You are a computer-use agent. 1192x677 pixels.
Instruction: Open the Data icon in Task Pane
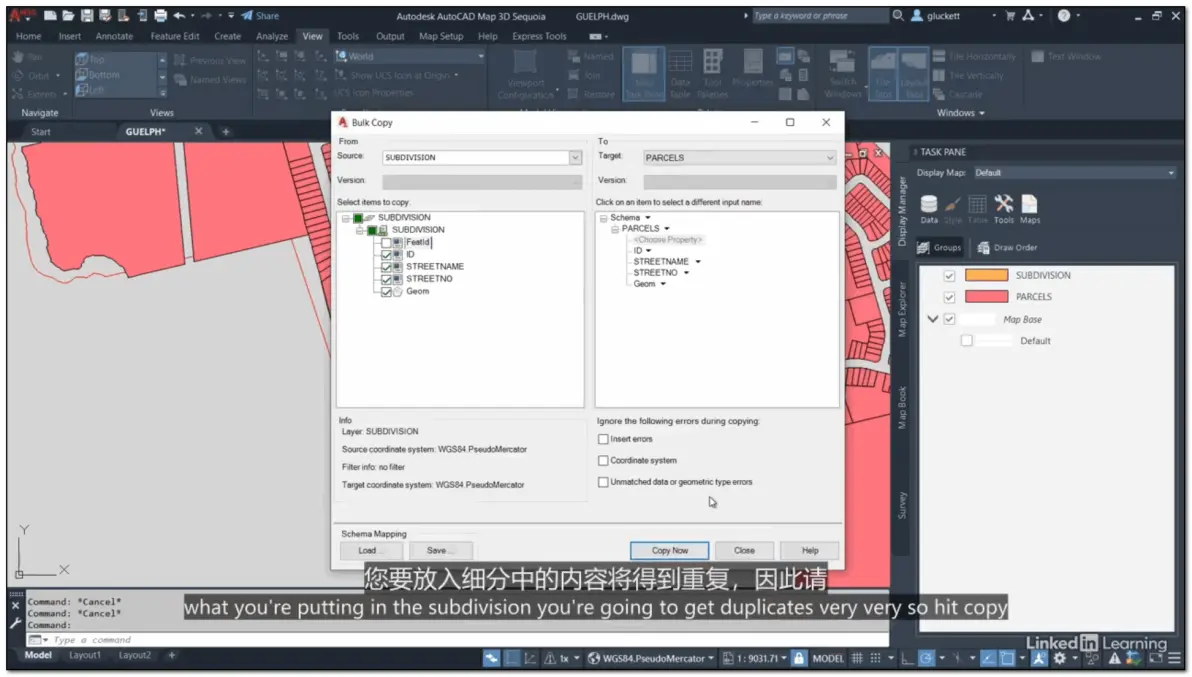(929, 209)
